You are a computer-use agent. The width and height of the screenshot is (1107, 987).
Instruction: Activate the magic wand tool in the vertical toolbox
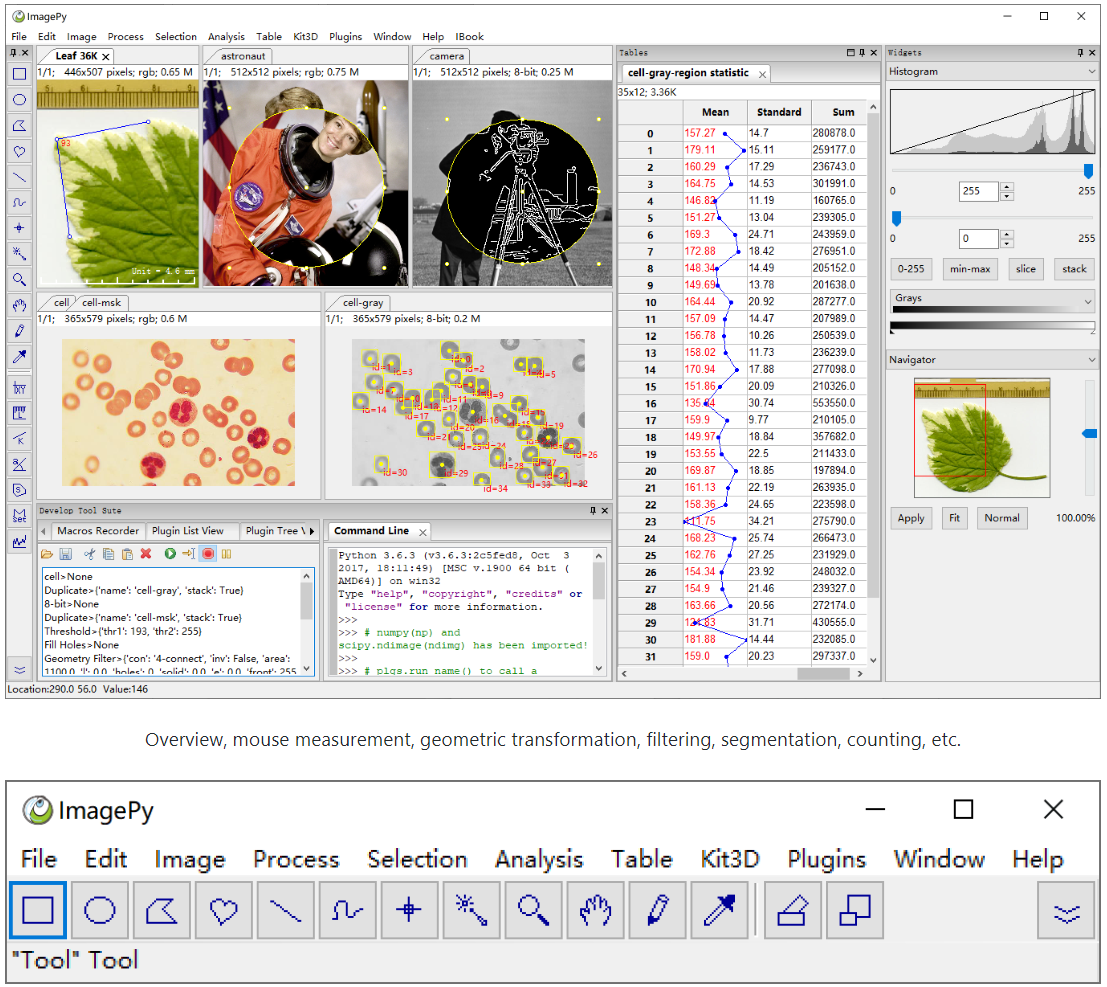19,253
